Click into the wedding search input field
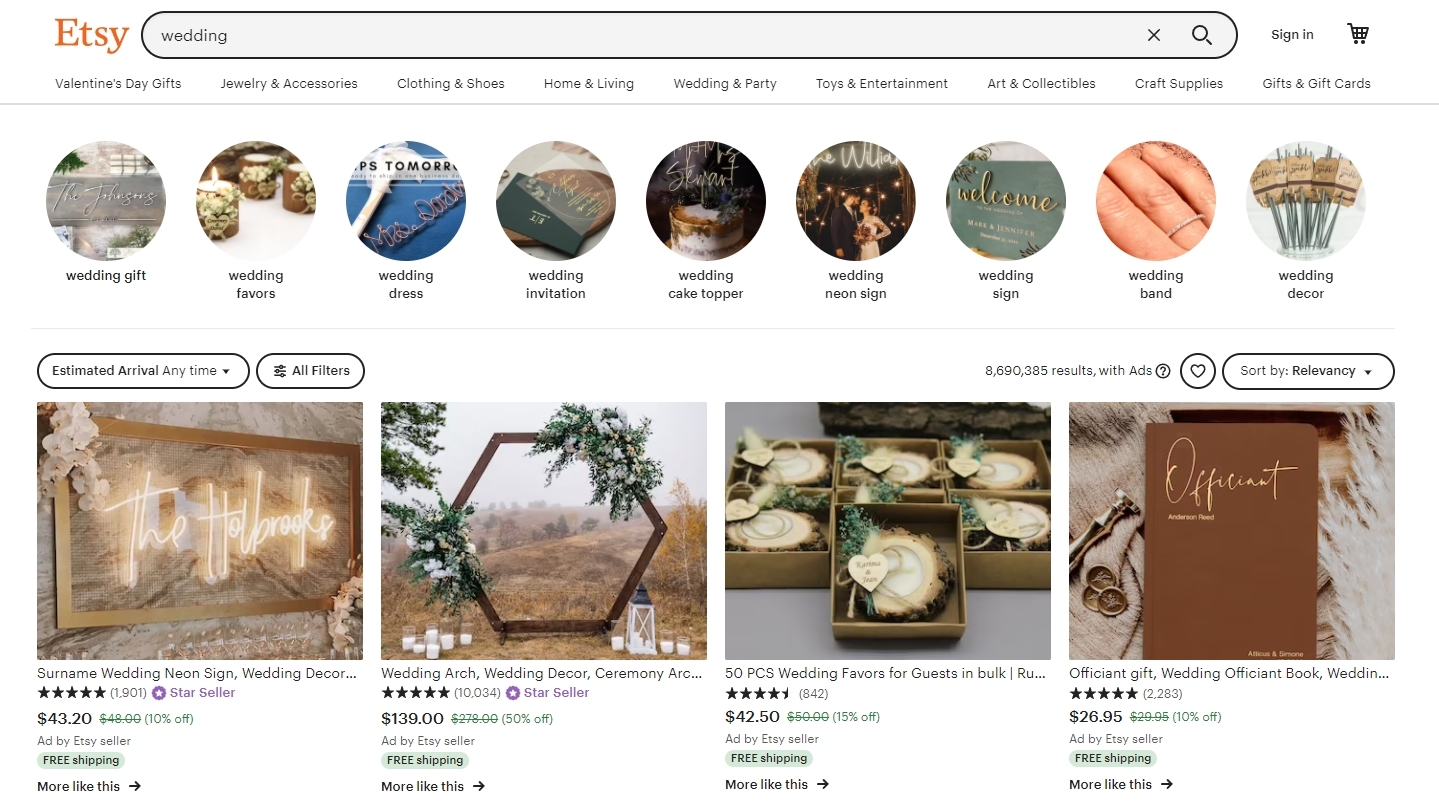The width and height of the screenshot is (1439, 802). point(645,35)
